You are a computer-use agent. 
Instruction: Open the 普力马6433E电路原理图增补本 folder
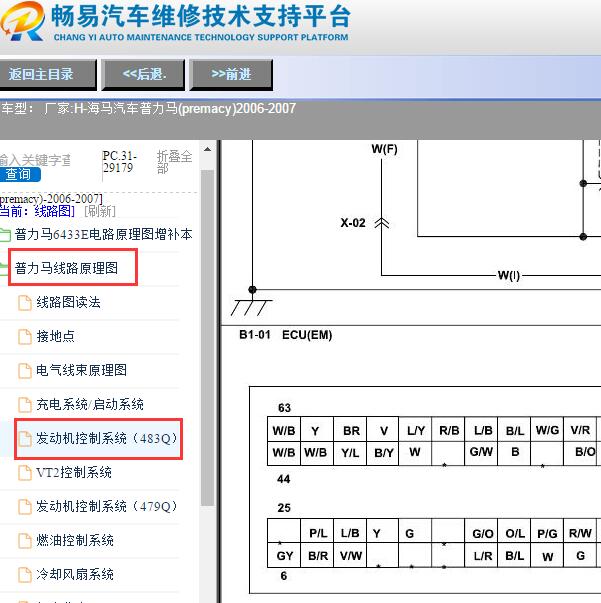click(x=103, y=234)
